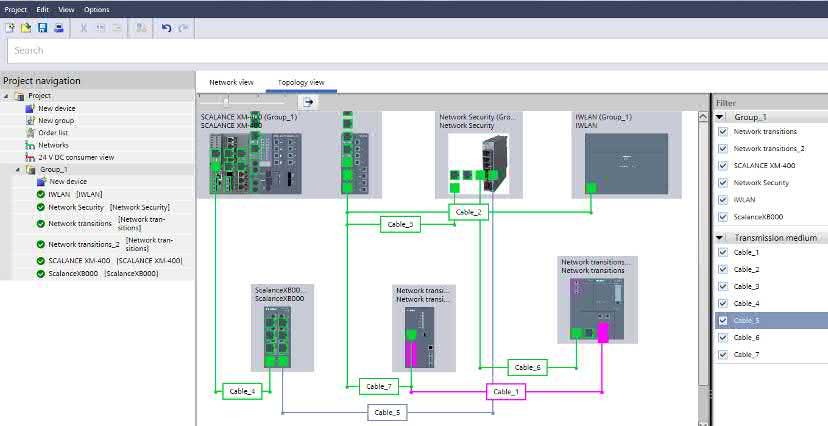Click into the Search field

[x=417, y=51]
